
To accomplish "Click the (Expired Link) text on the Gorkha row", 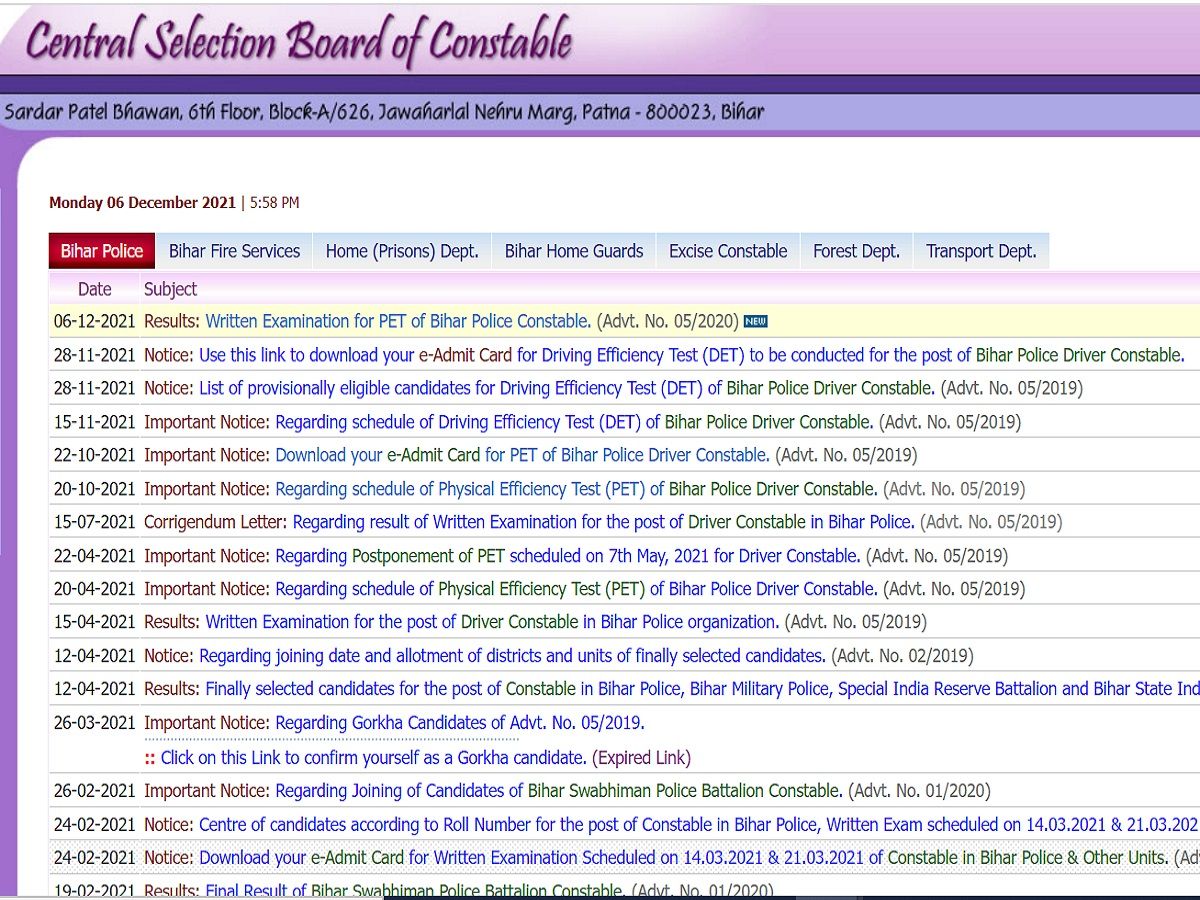I will coord(641,757).
